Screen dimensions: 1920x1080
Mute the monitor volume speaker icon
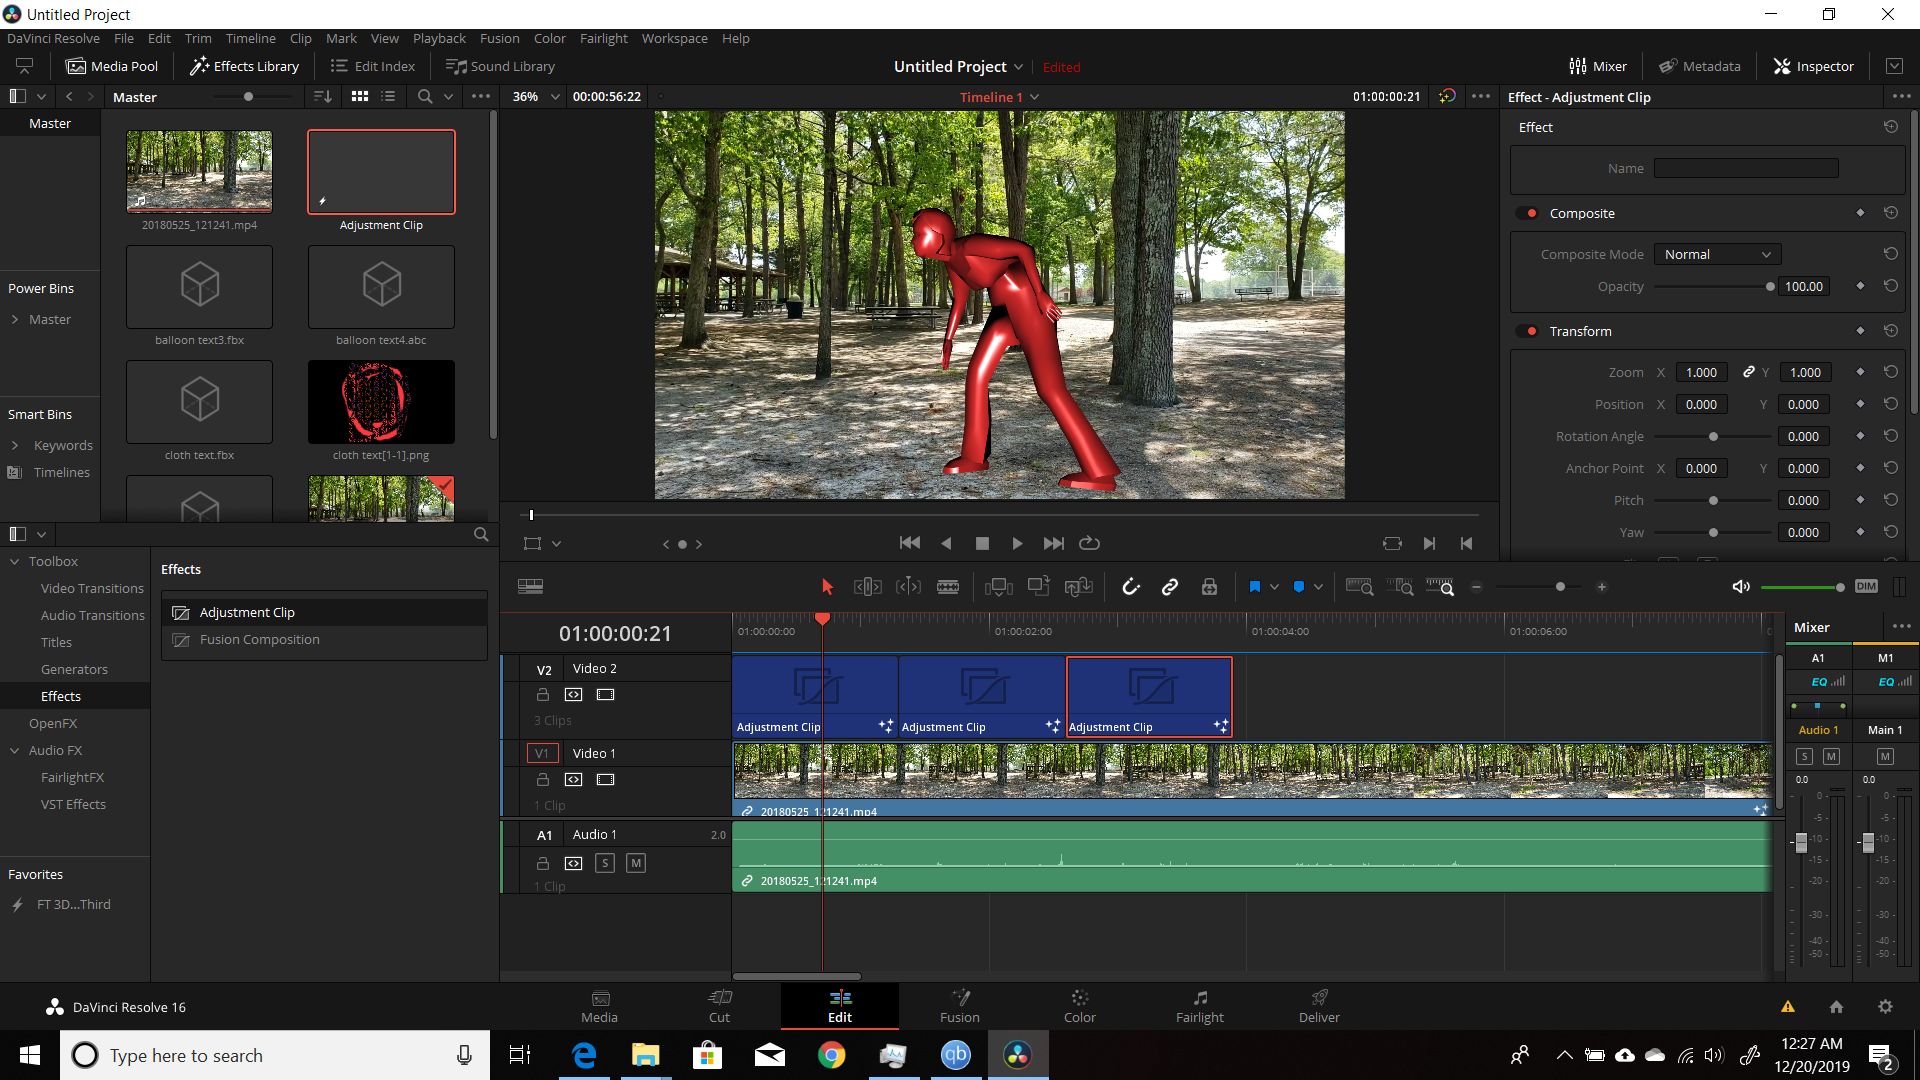(x=1741, y=587)
